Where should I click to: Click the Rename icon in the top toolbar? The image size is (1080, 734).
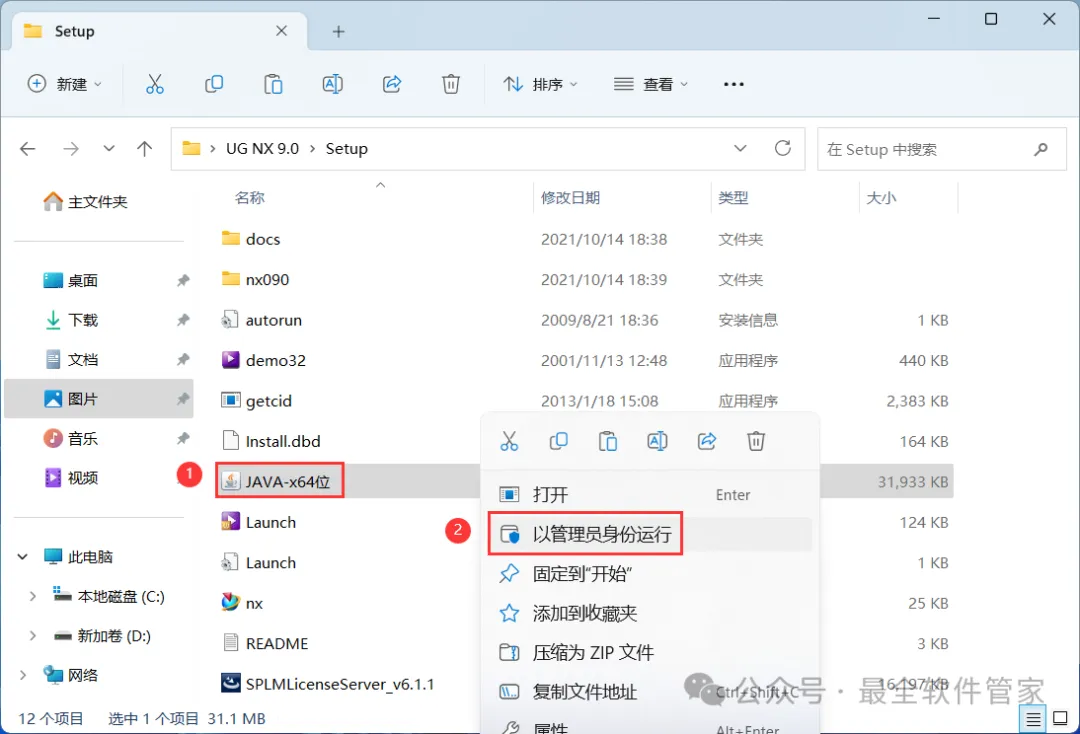(x=333, y=84)
